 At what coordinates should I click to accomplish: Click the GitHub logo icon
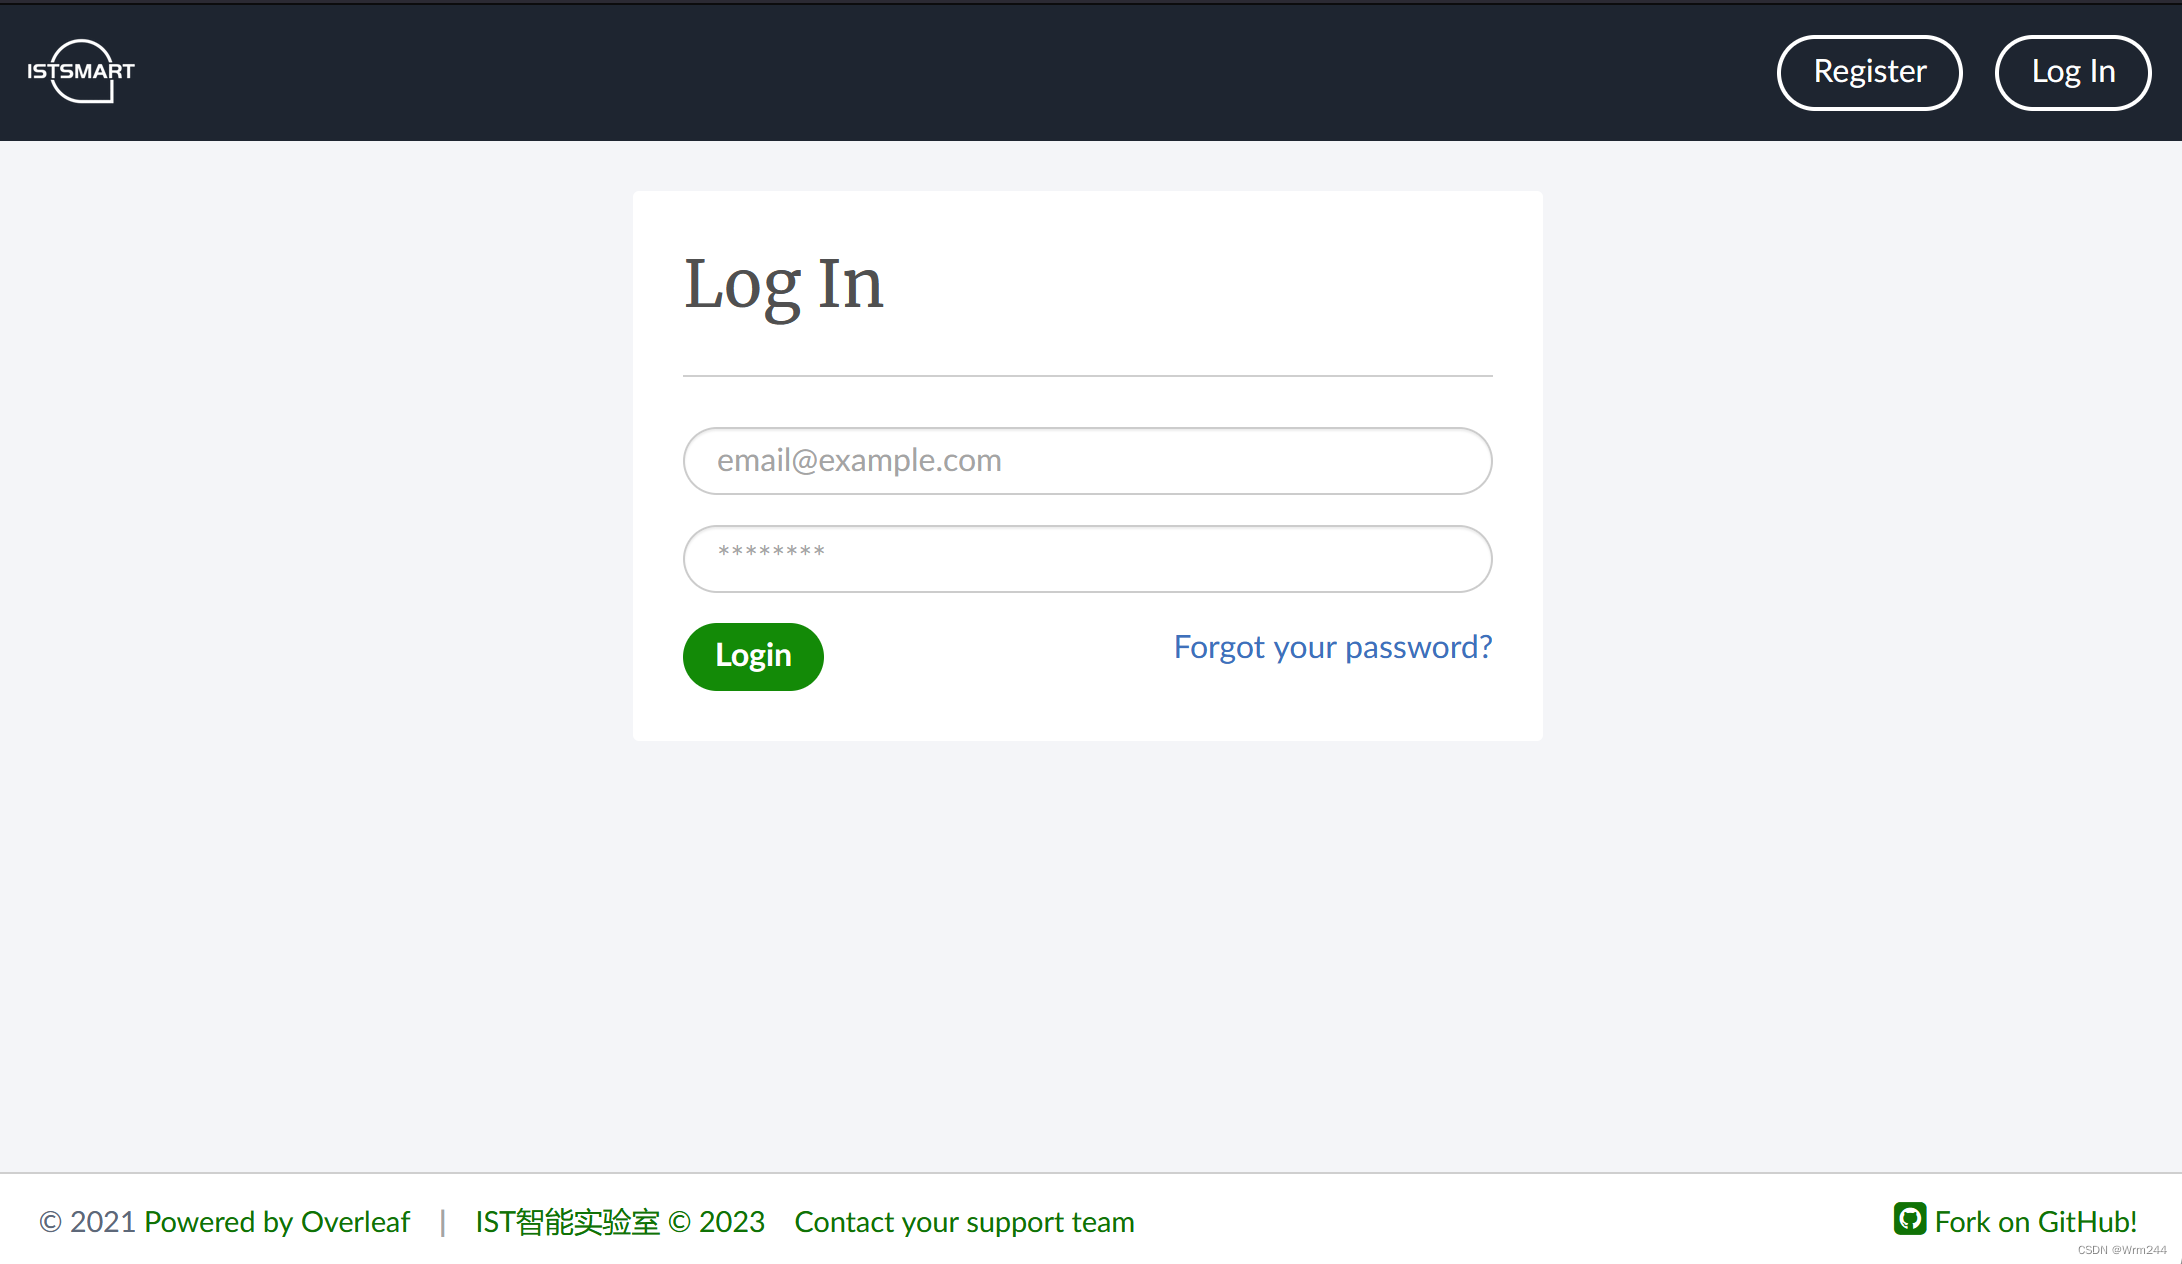point(1913,1220)
